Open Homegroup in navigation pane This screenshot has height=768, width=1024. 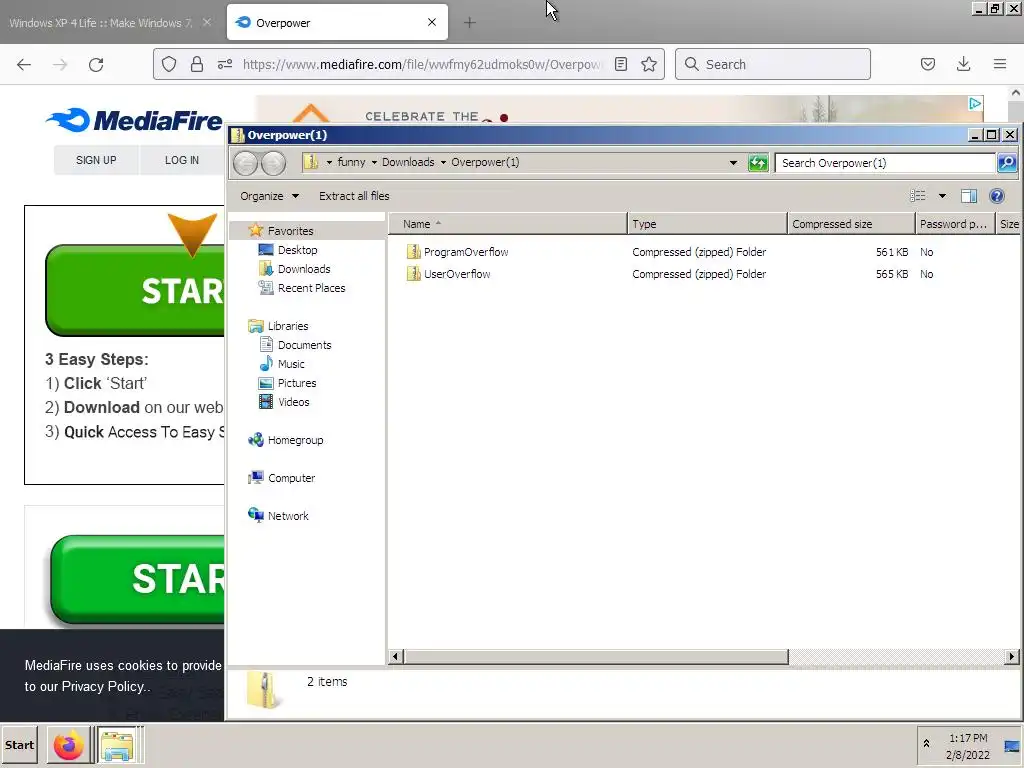click(x=295, y=440)
